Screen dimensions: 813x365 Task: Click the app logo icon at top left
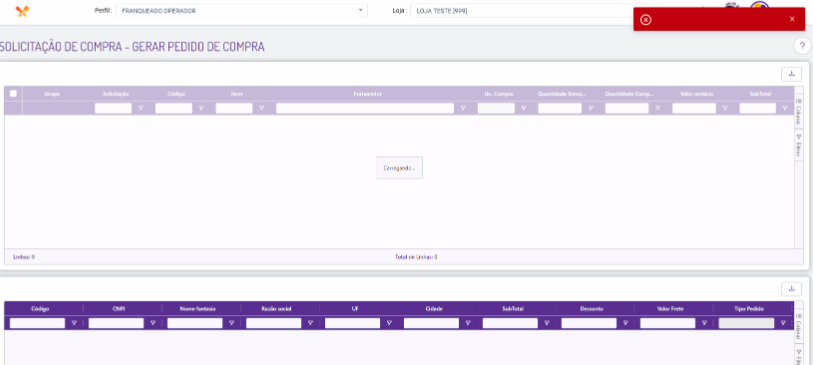22,11
